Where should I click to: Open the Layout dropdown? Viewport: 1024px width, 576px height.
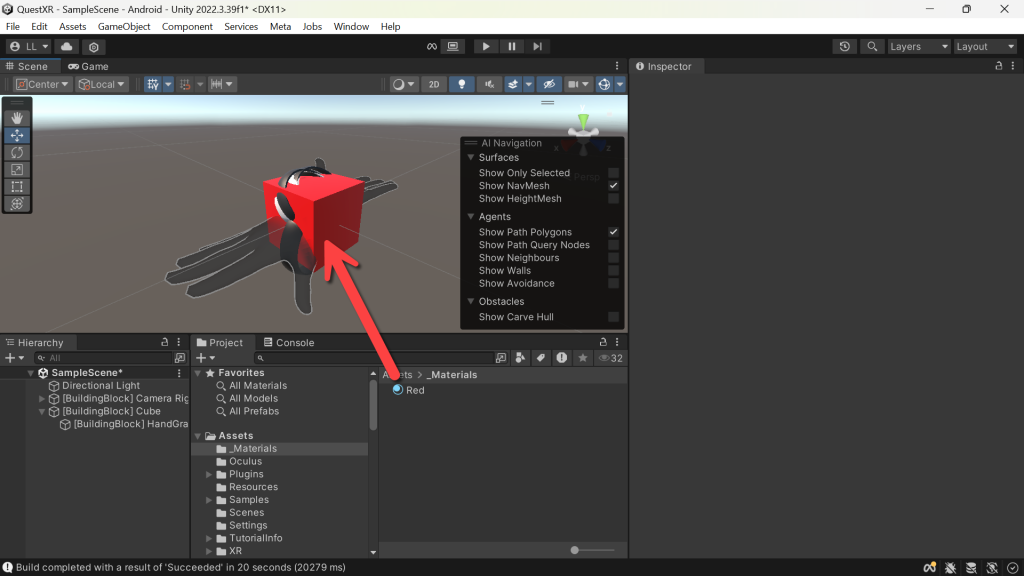(x=985, y=46)
